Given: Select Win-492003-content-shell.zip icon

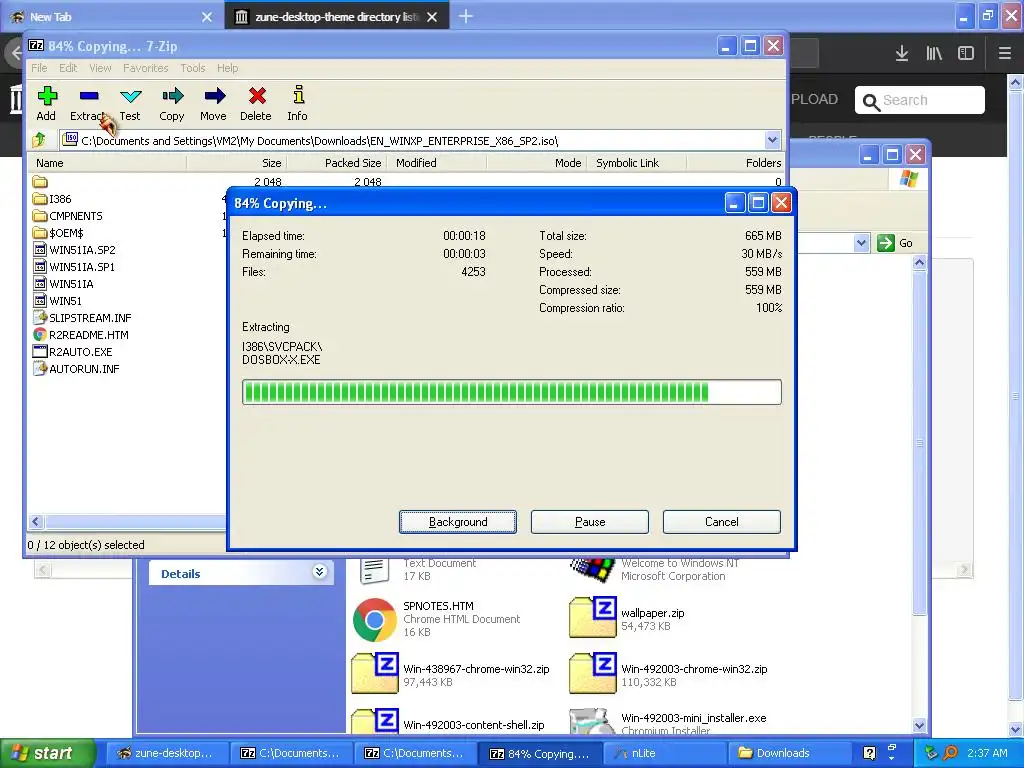Looking at the screenshot, I should pos(375,722).
